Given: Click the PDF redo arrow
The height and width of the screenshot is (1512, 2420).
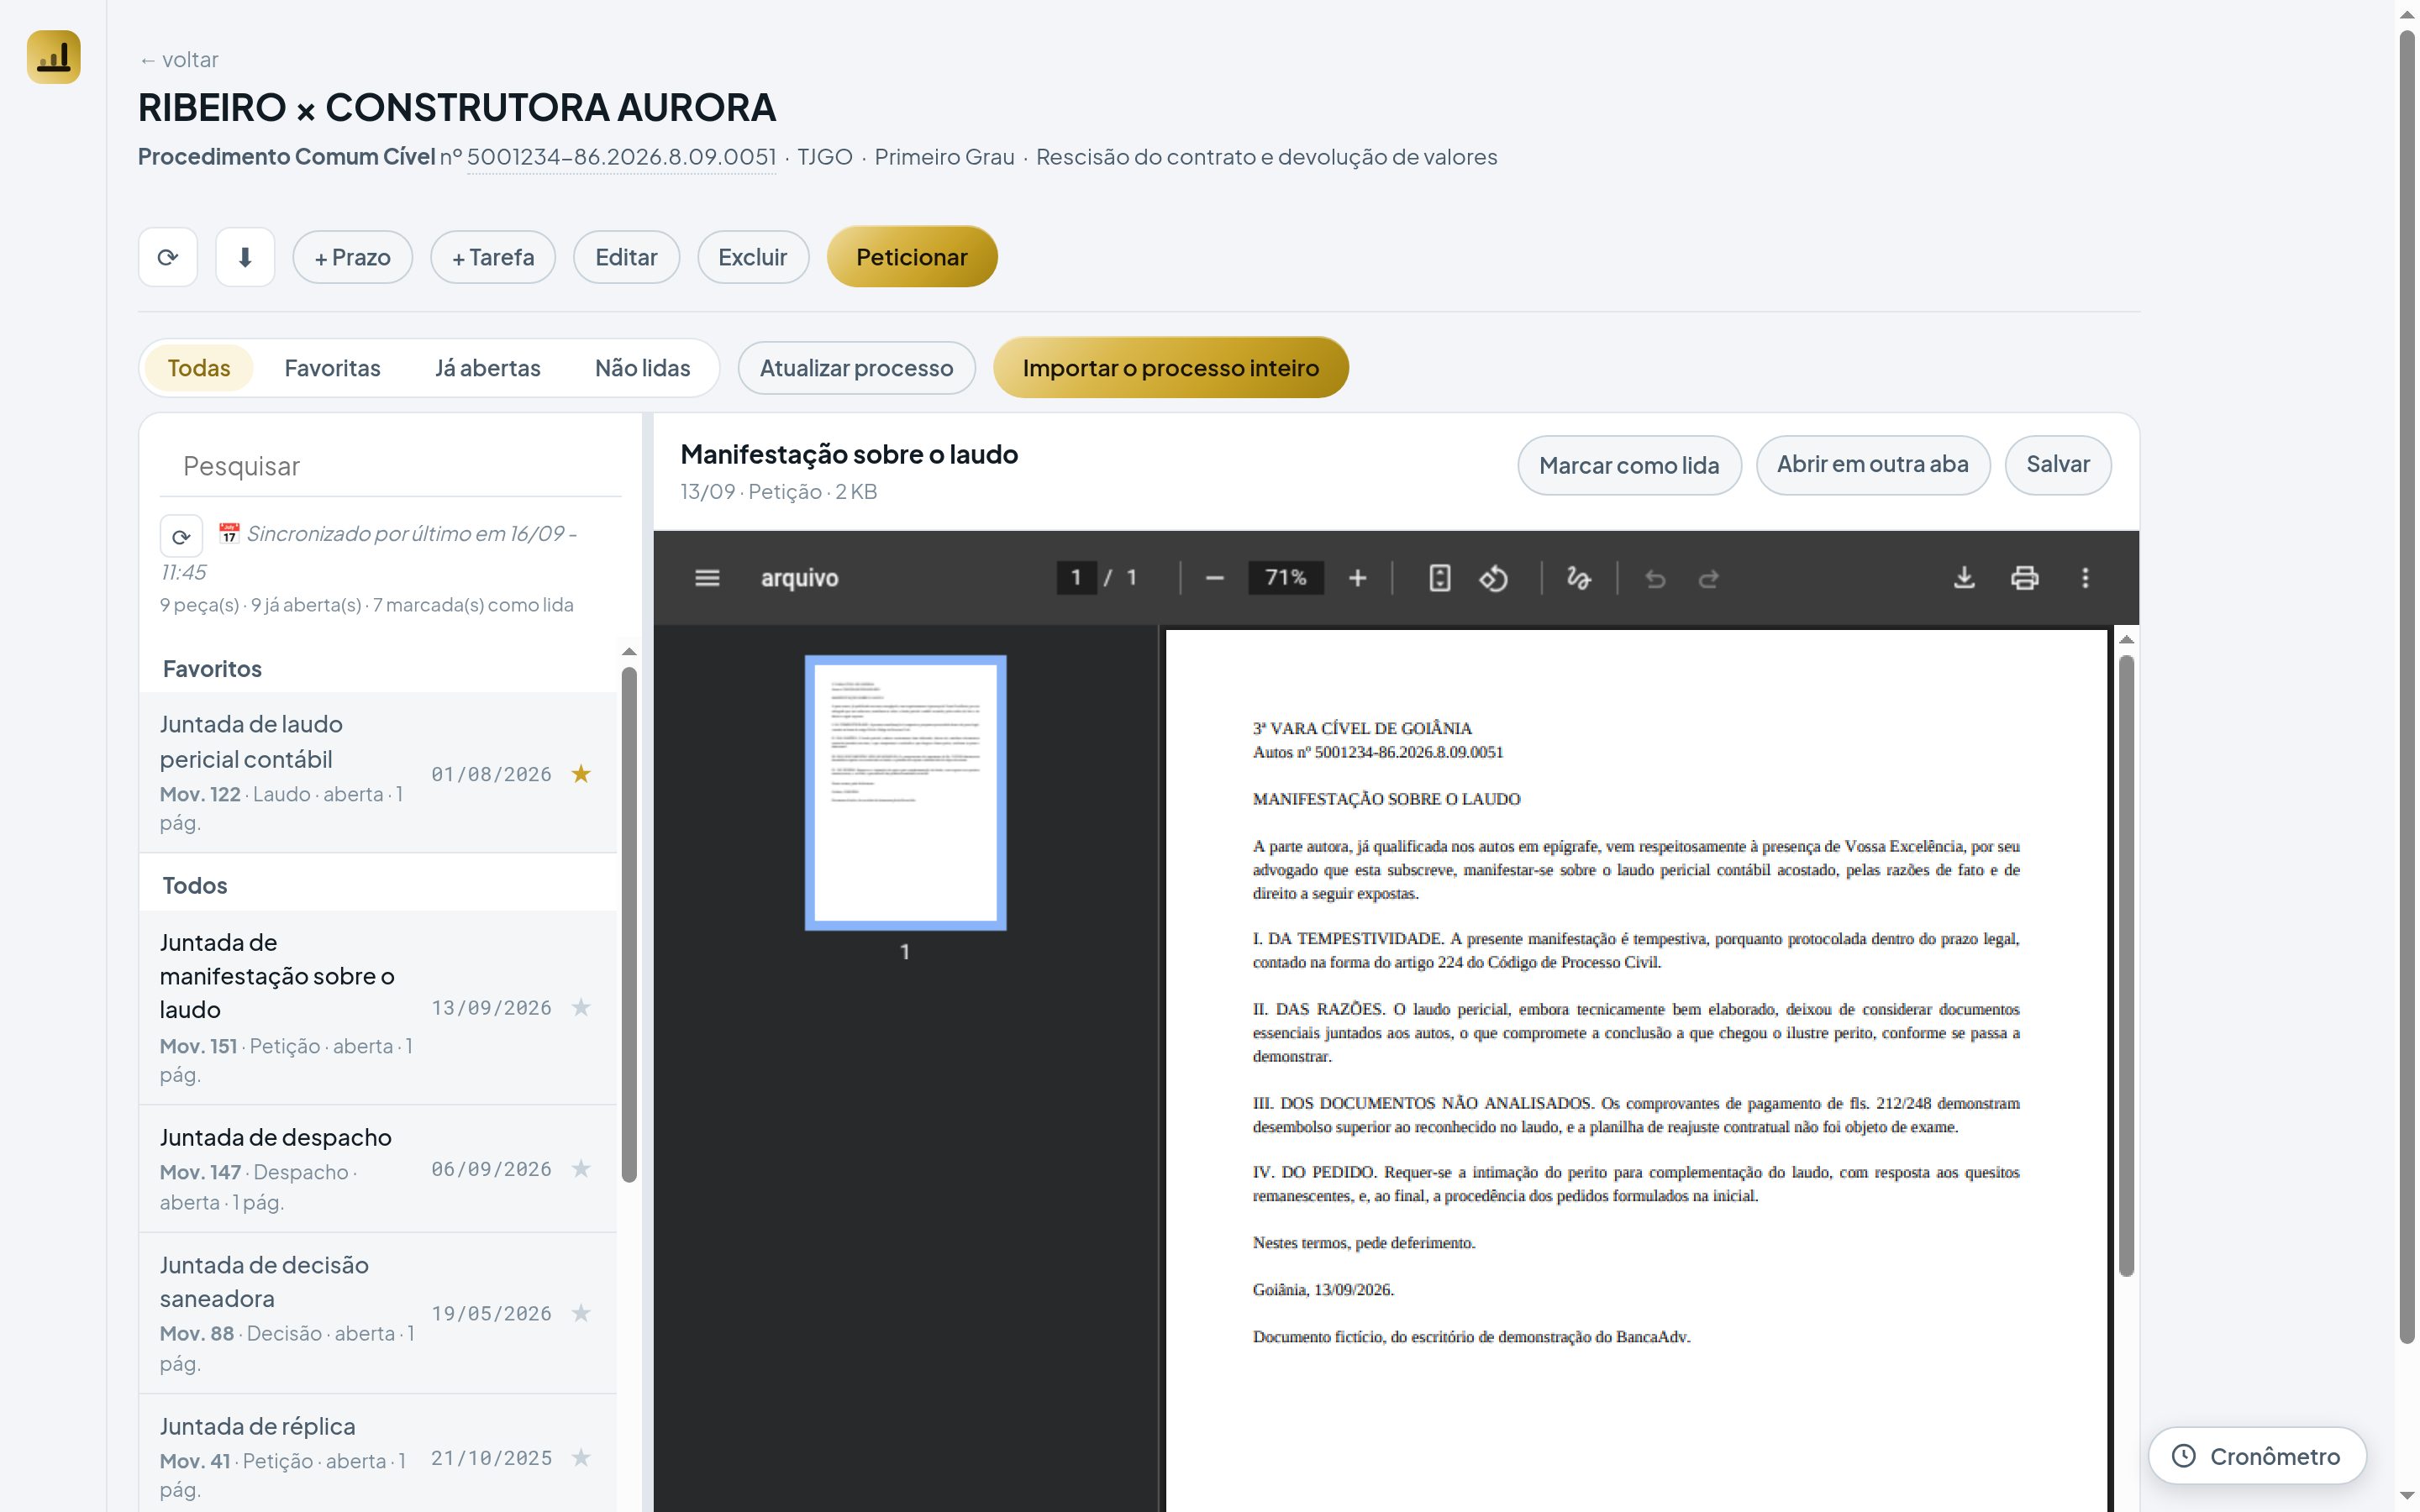Looking at the screenshot, I should [1709, 578].
